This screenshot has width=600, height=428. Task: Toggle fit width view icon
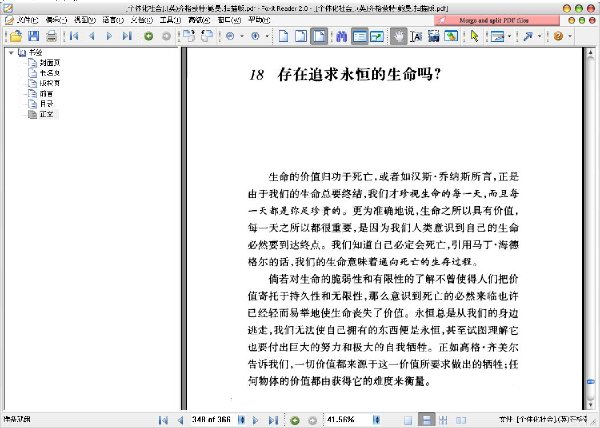click(x=319, y=36)
